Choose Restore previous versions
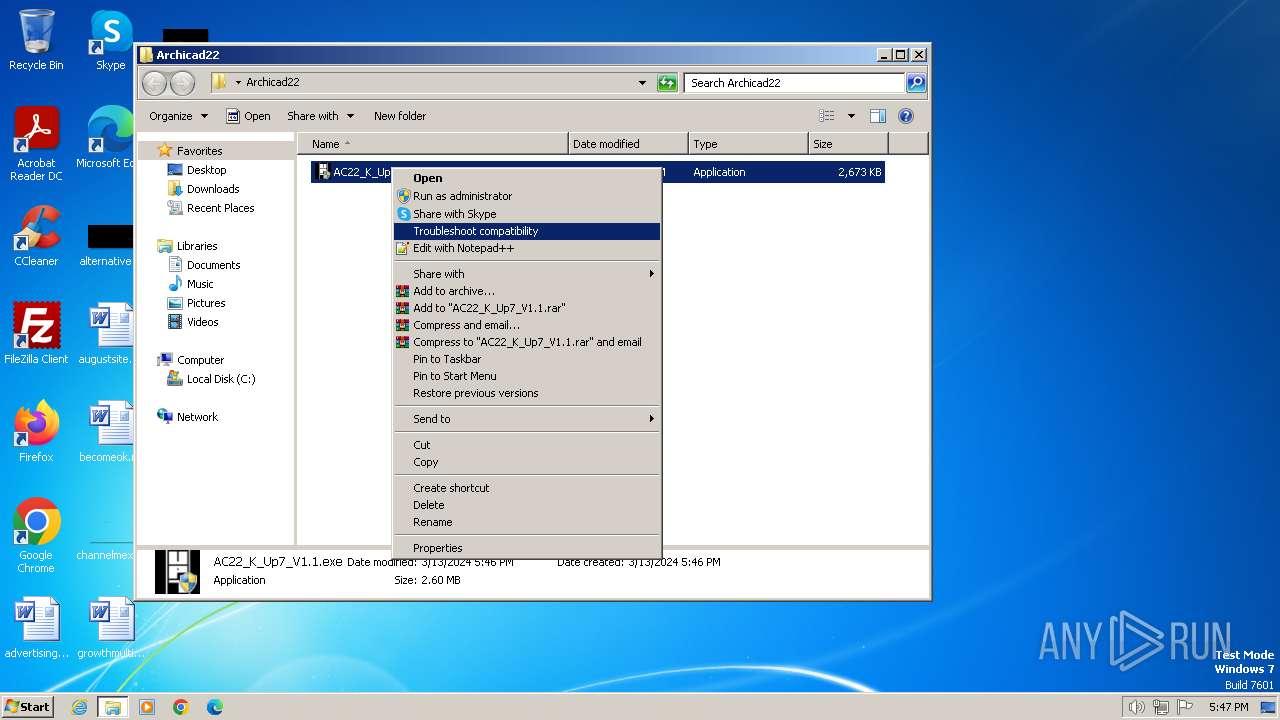The image size is (1280, 720). tap(526, 393)
